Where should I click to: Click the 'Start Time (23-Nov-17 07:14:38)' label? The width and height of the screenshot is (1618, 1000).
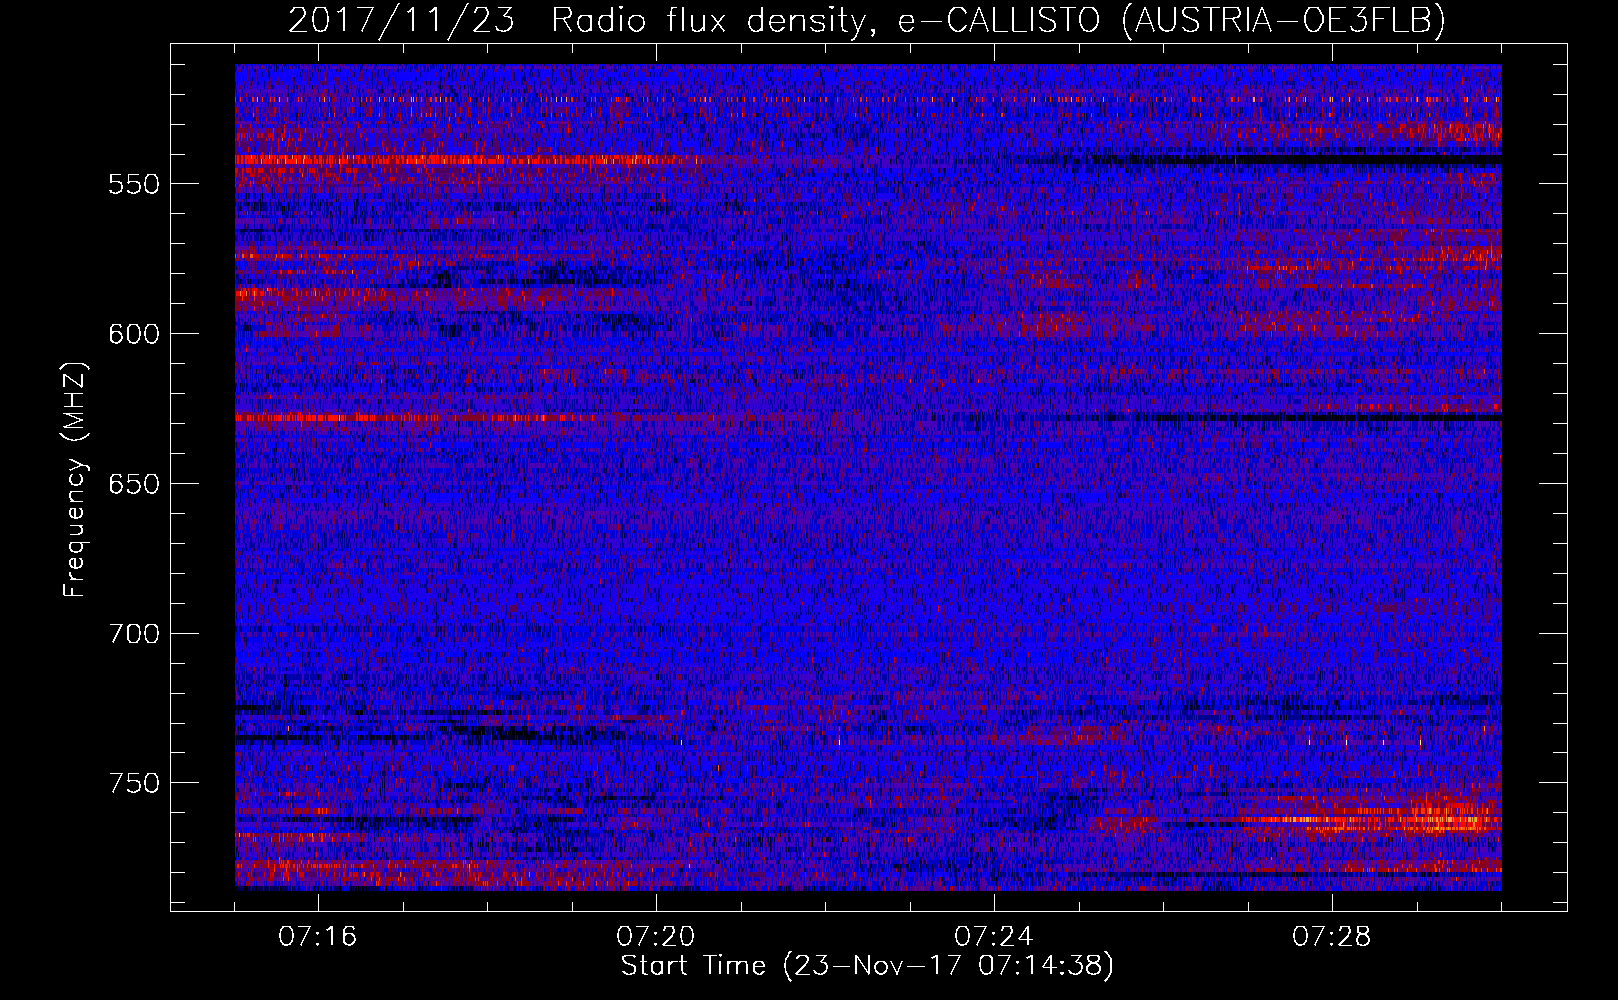tap(867, 966)
